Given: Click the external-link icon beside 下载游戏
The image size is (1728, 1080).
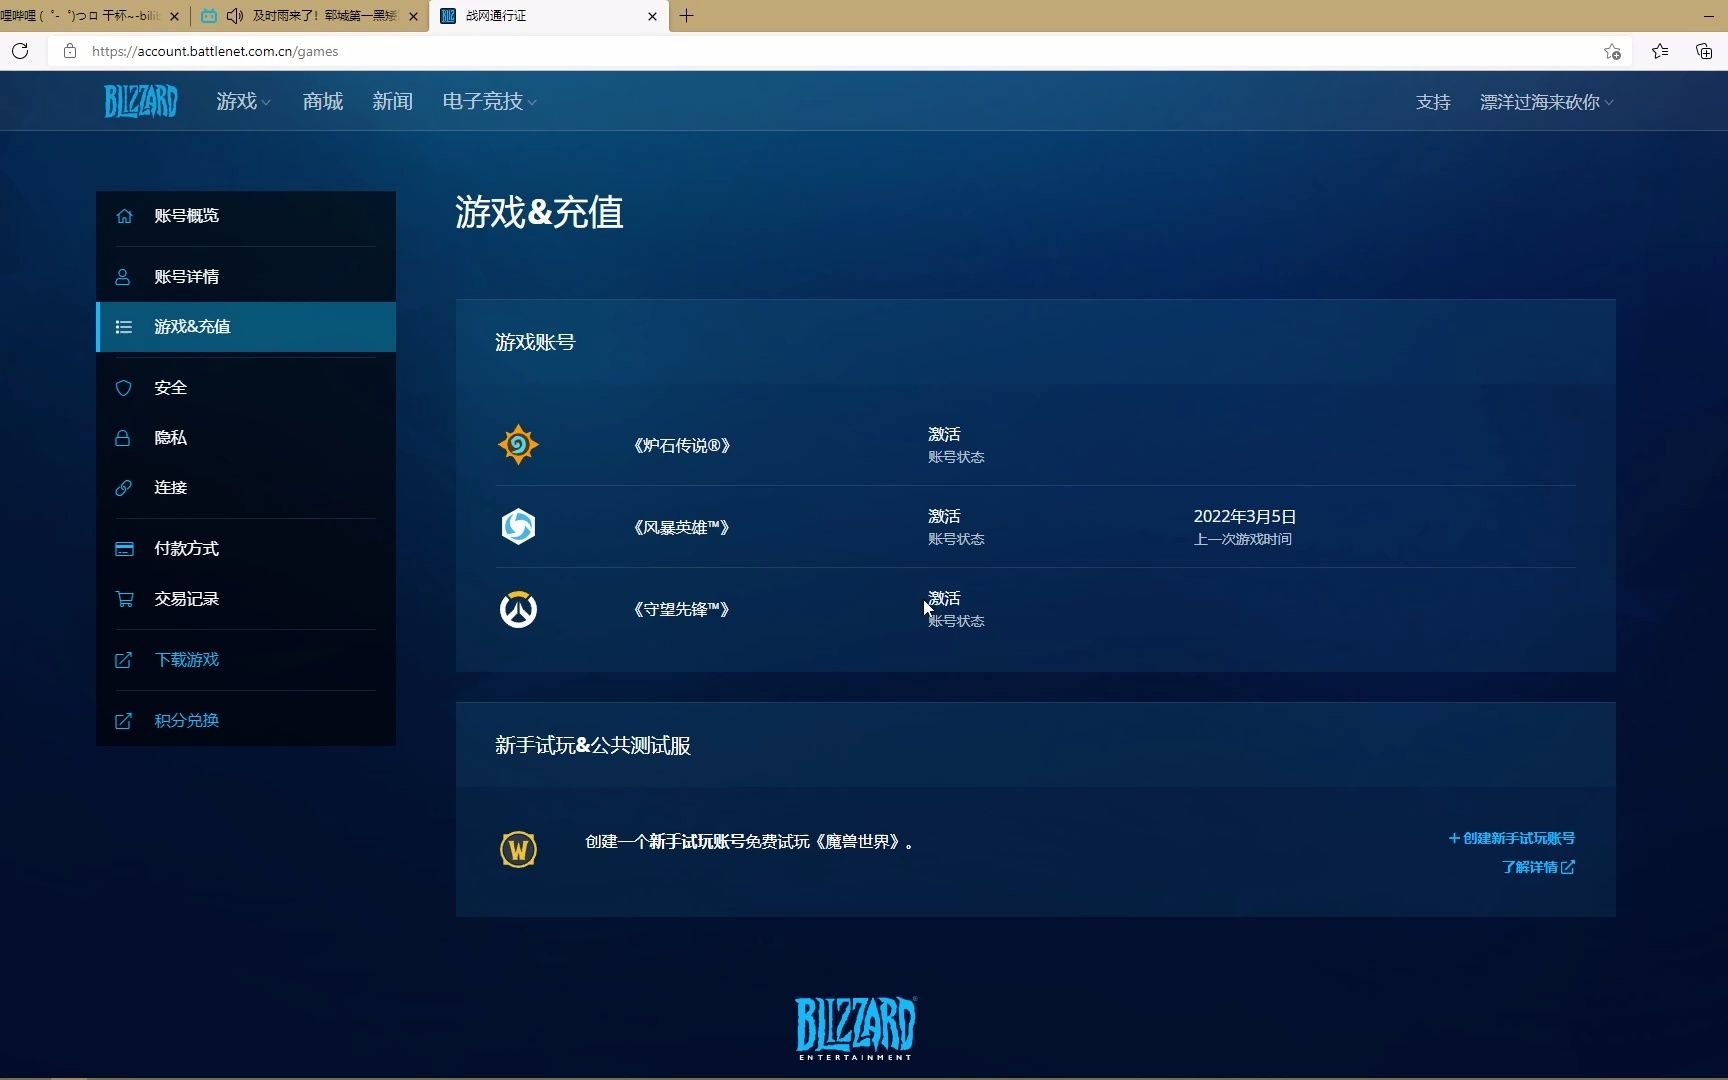Looking at the screenshot, I should point(124,660).
